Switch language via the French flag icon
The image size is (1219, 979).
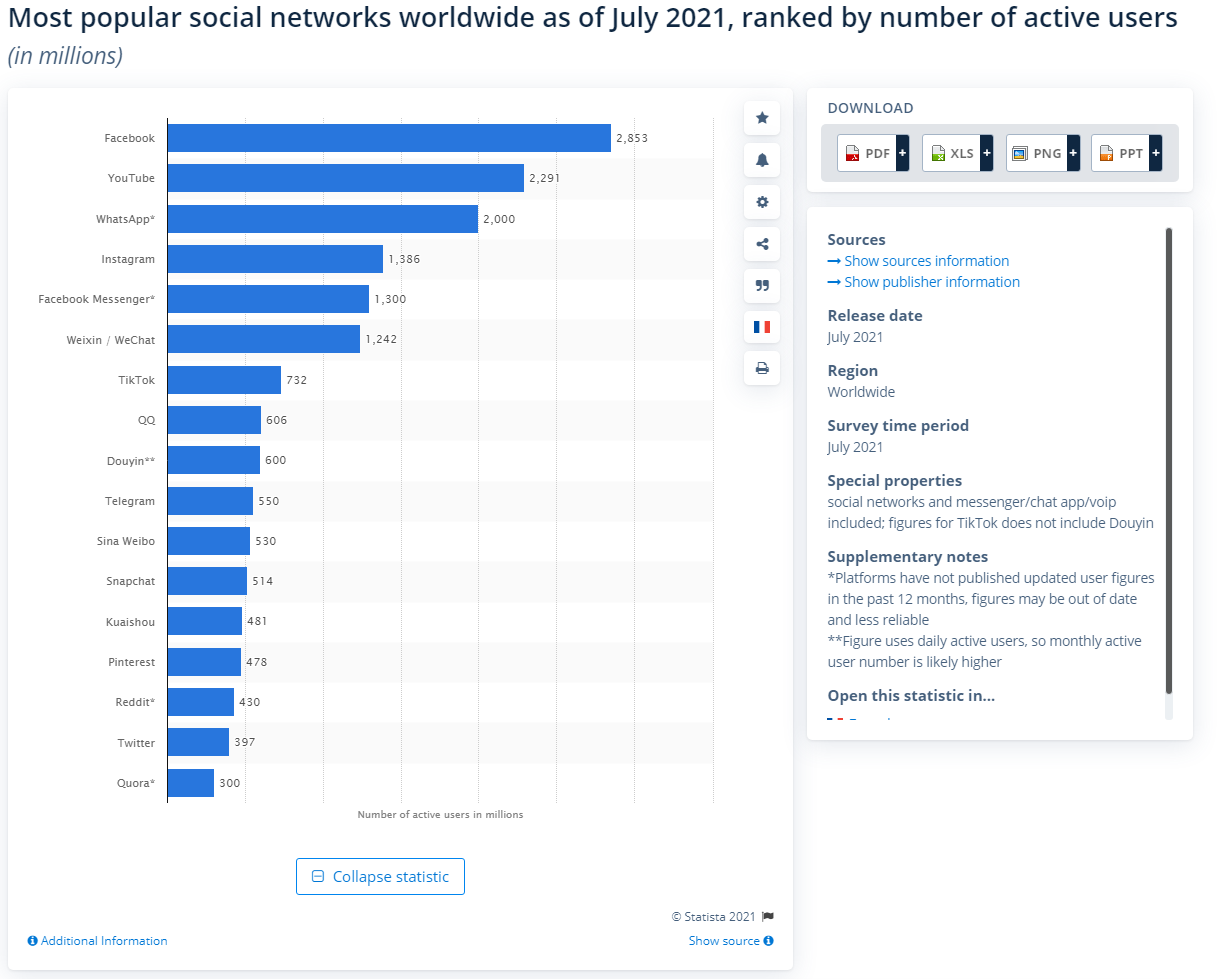(x=762, y=326)
